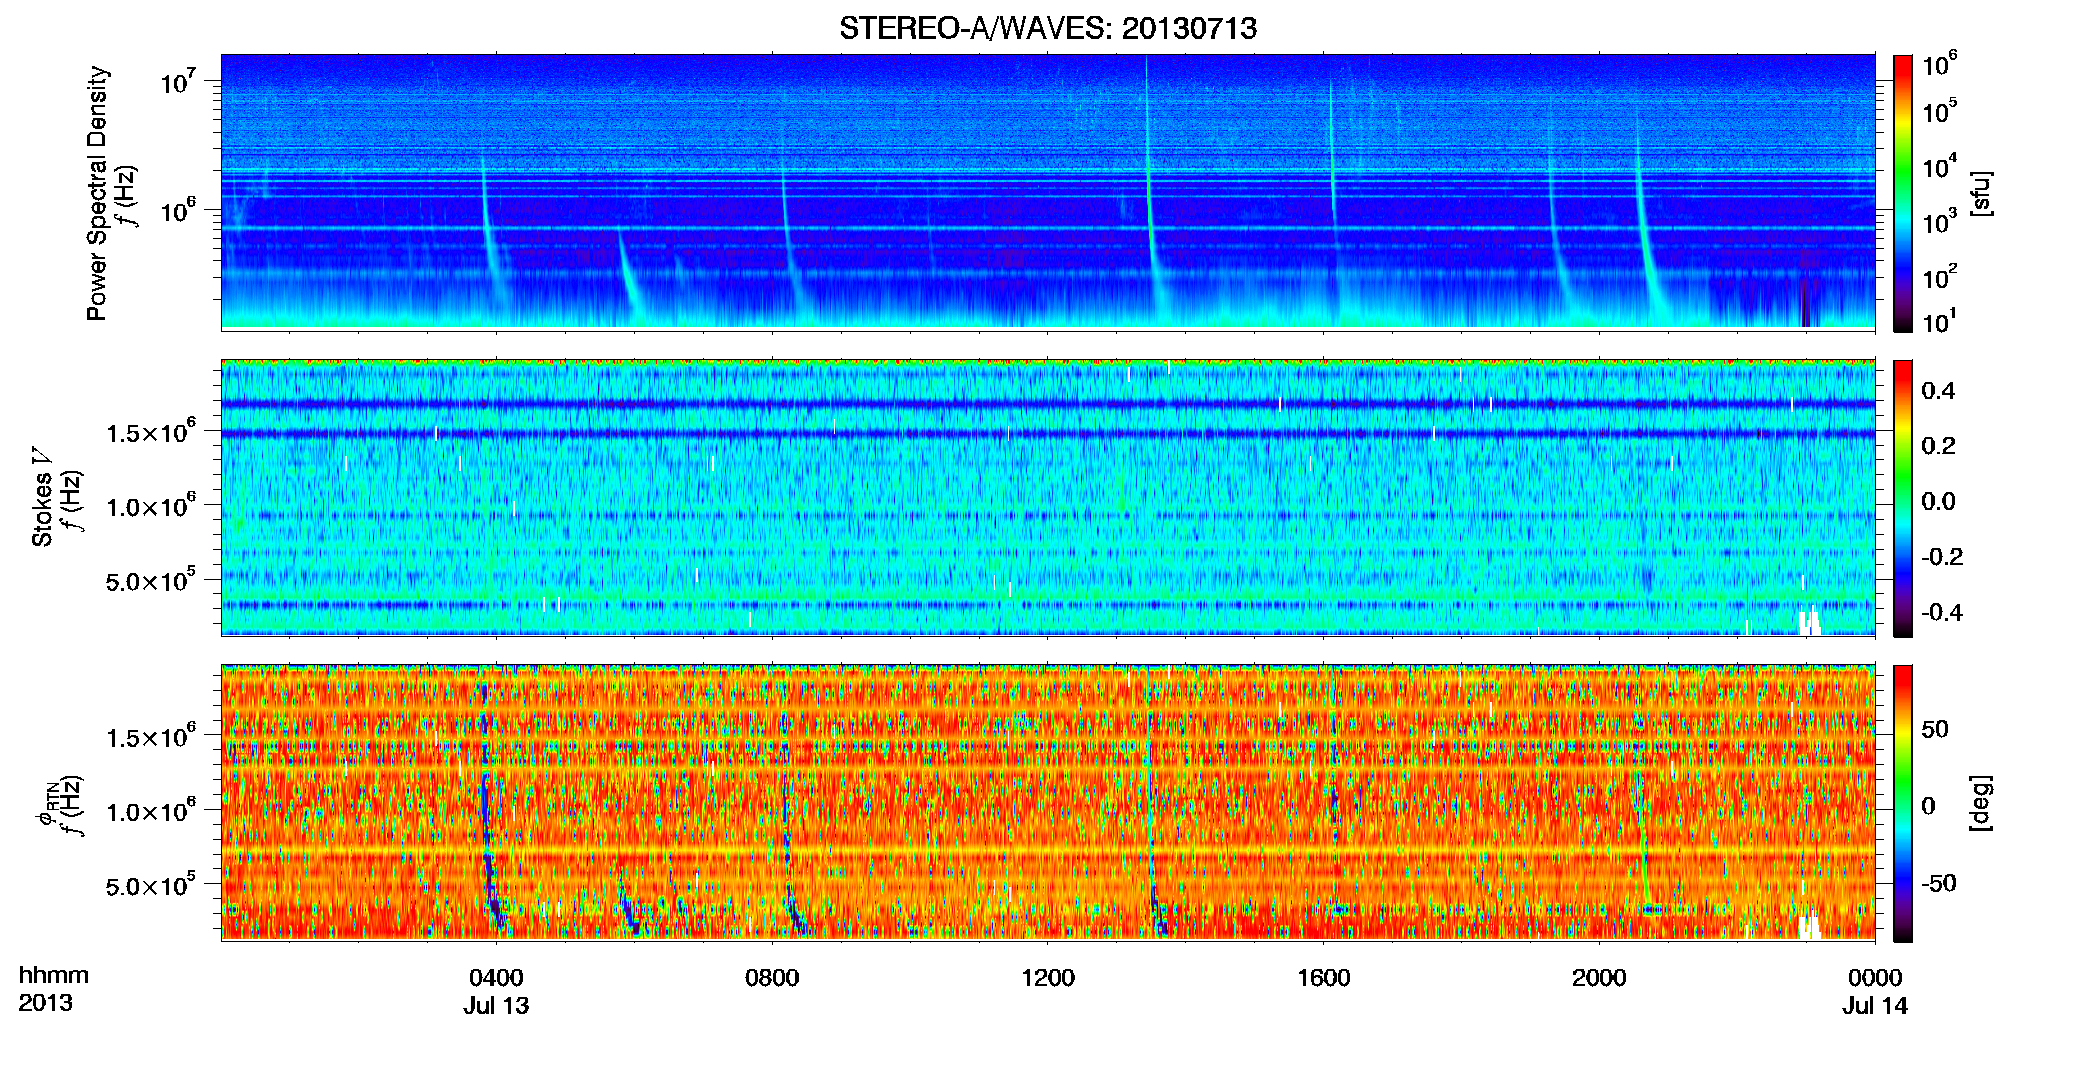Image resolution: width=2096 pixels, height=1080 pixels.
Task: Click the 1.5×10^6 tick in Stokes V panel
Action: tap(150, 431)
